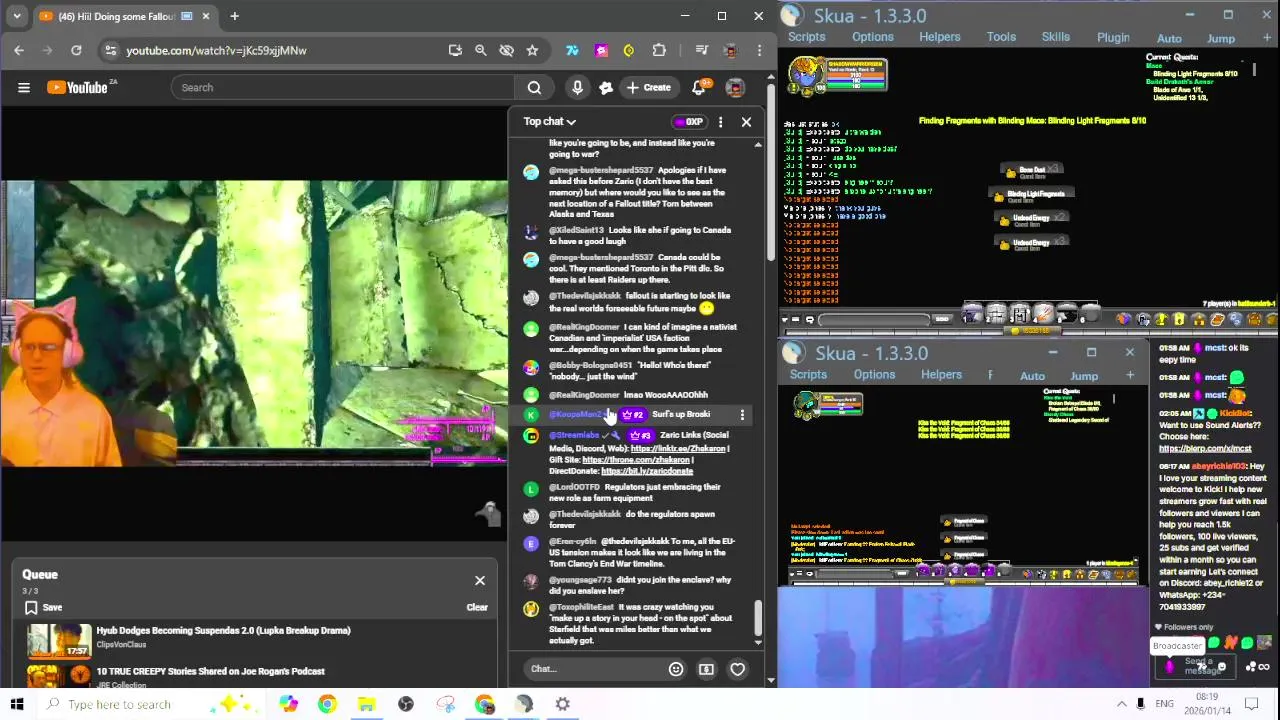Reload the Chrome page
This screenshot has width=1280, height=720.
76,50
